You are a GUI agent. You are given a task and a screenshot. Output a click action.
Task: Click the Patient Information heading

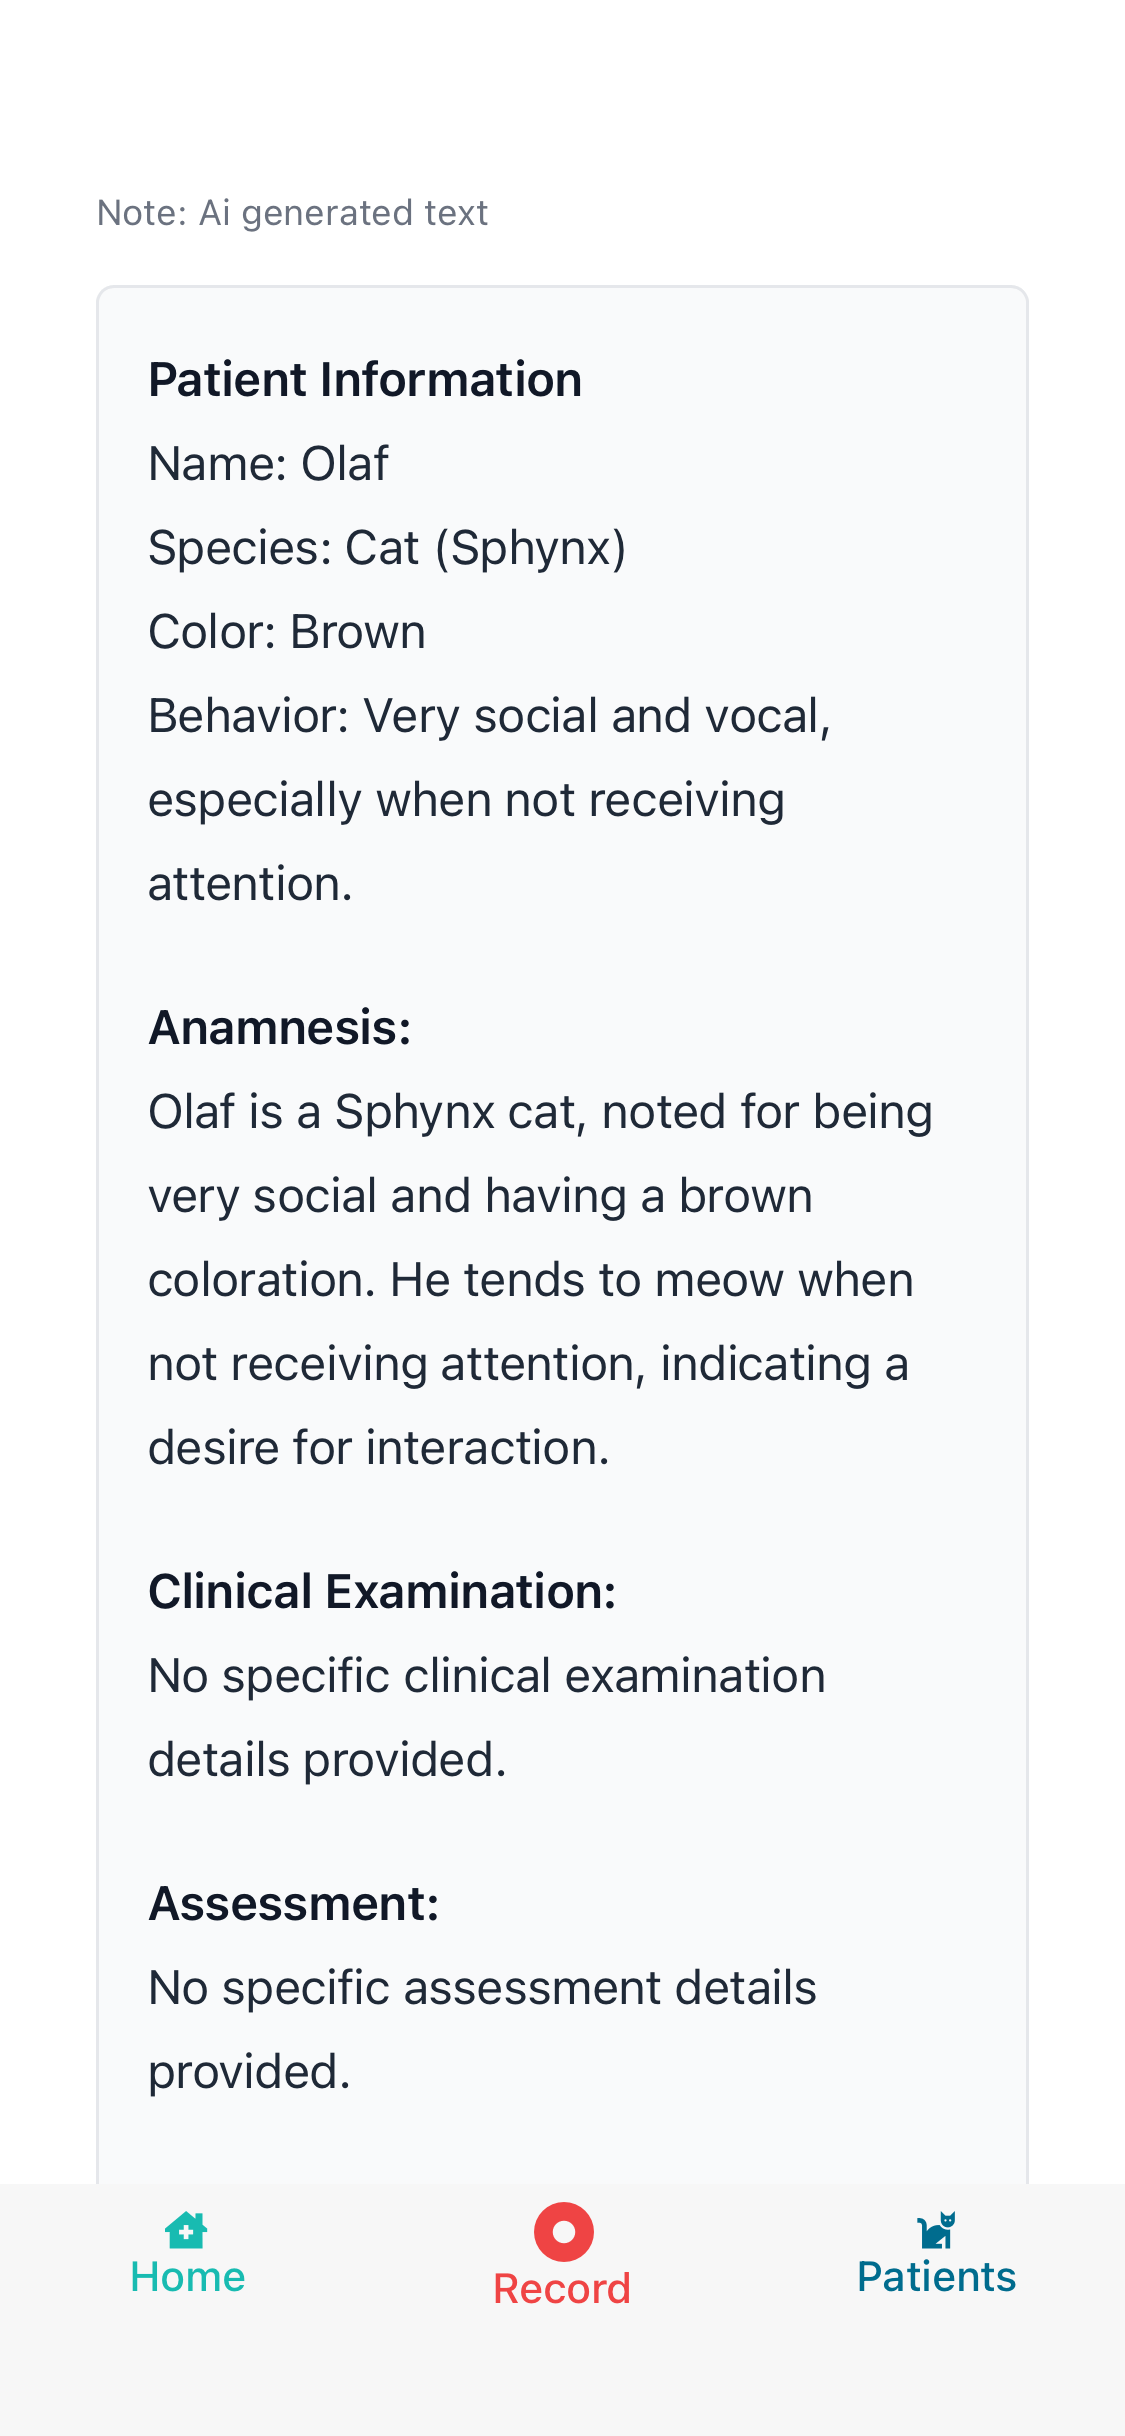(x=365, y=380)
